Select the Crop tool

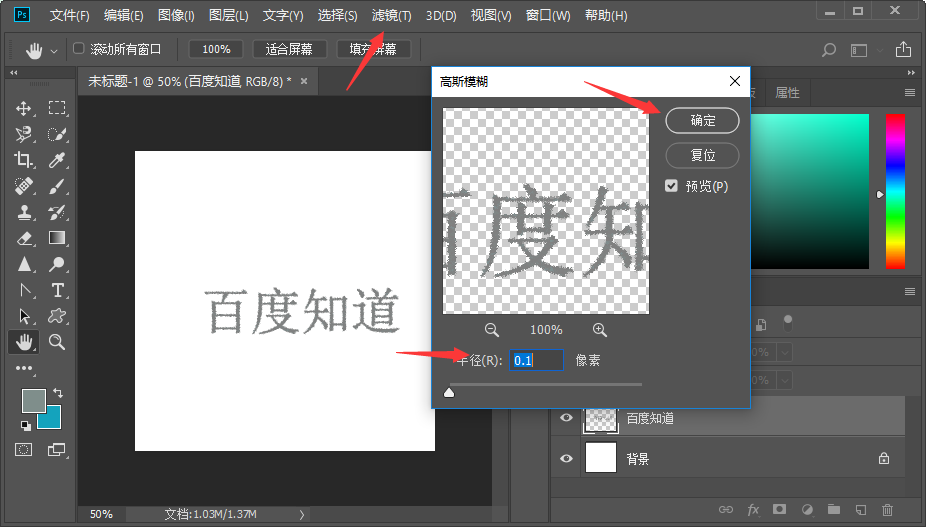pyautogui.click(x=24, y=160)
